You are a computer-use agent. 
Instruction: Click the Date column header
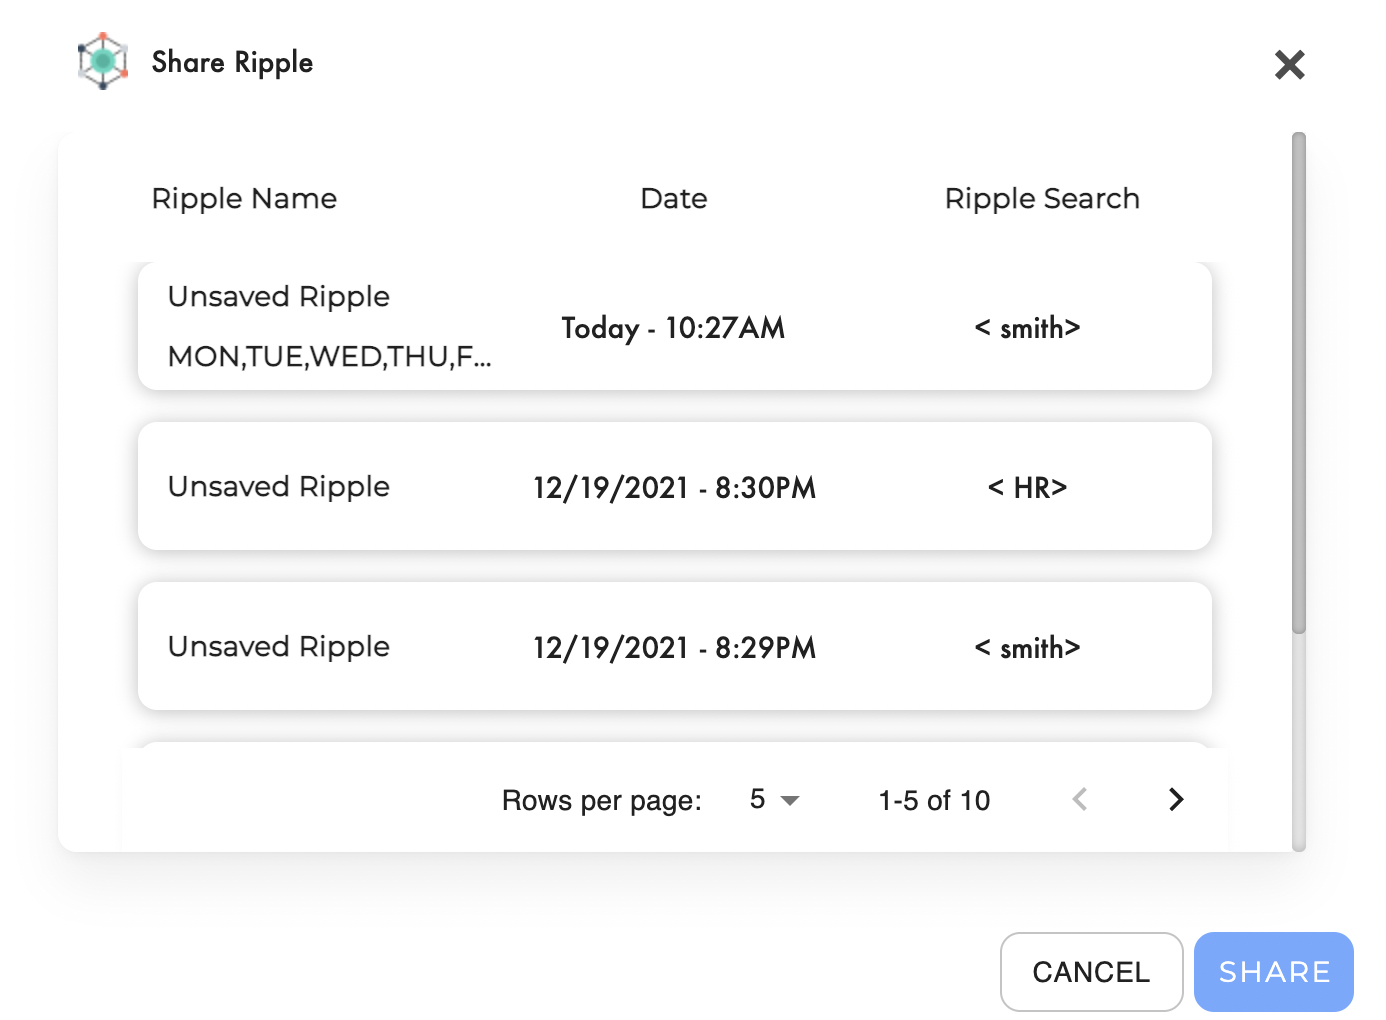[674, 199]
